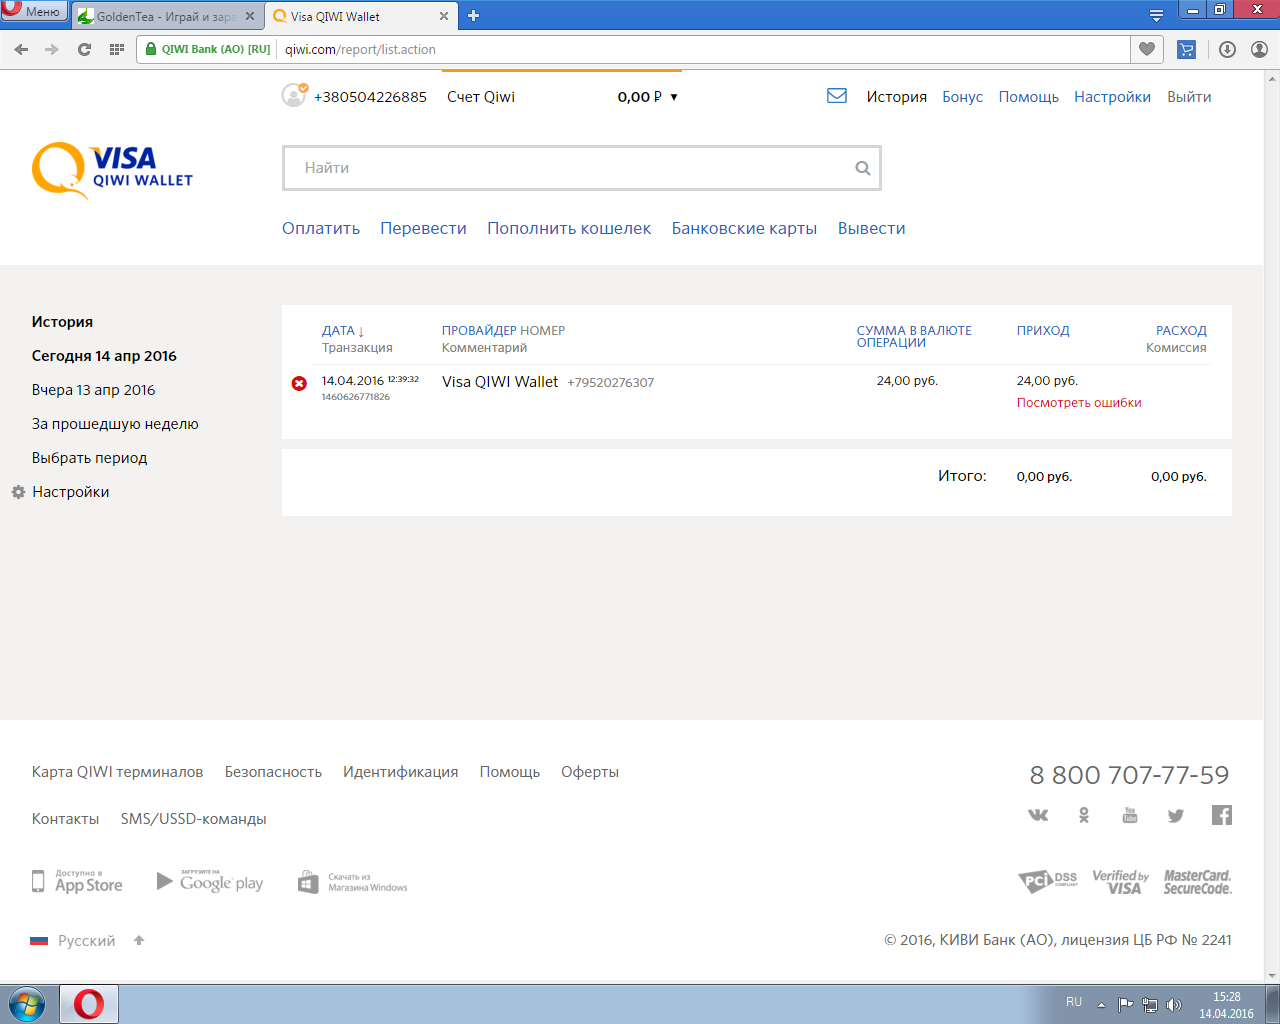Viewport: 1280px width, 1024px height.
Task: Select За прошедшую неделю filter
Action: click(x=115, y=424)
